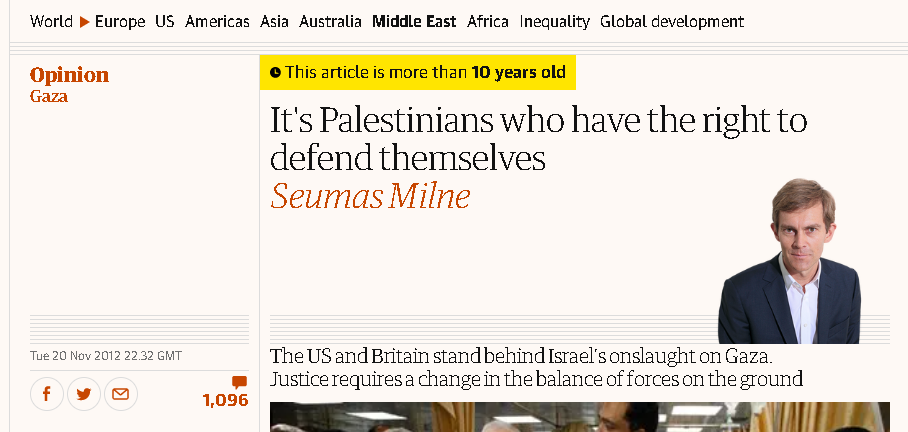Click the Opinion section label

point(69,76)
